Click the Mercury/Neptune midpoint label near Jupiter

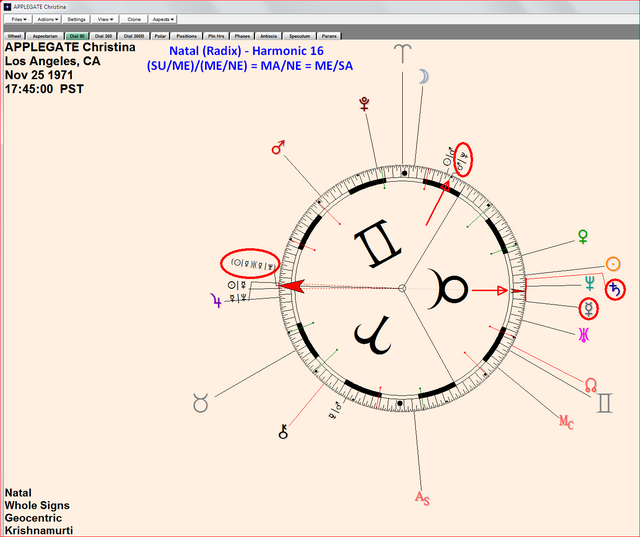[x=238, y=297]
